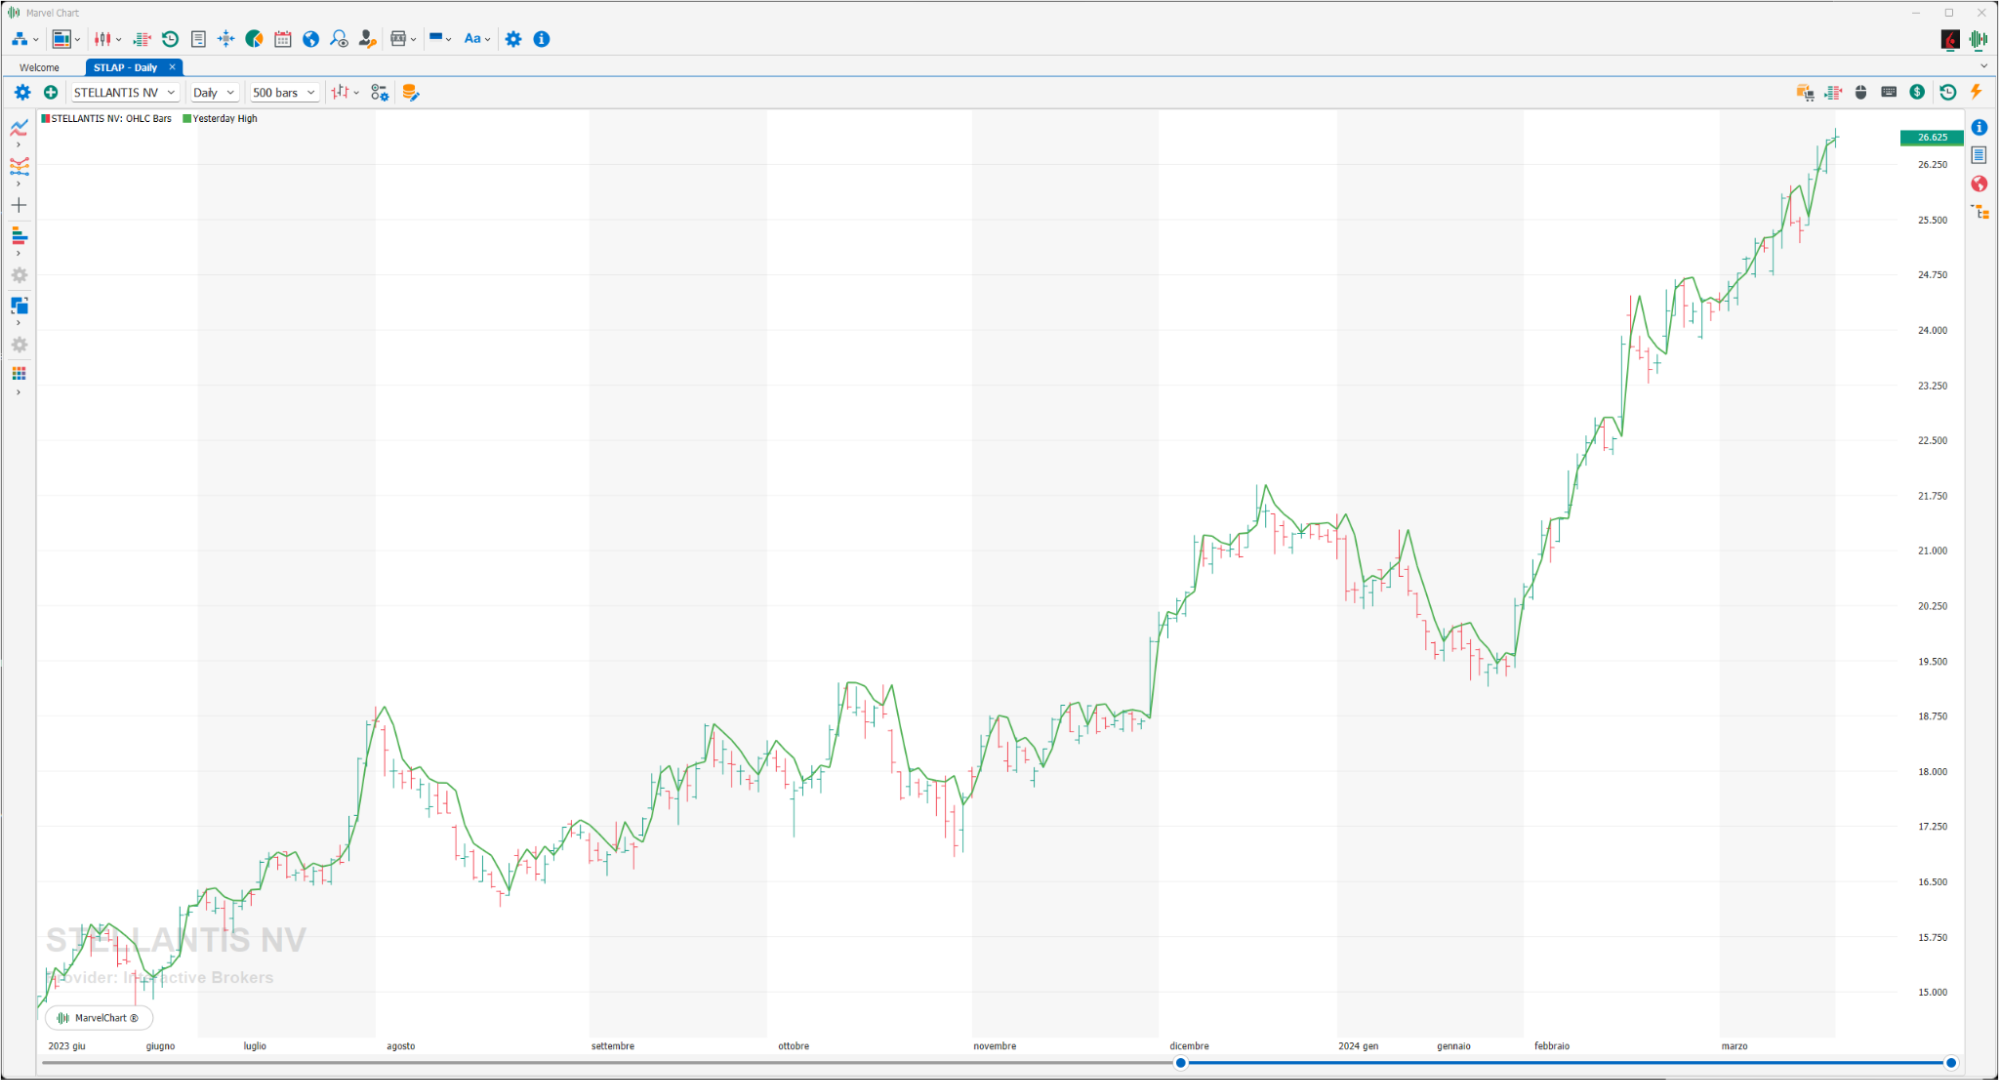Click the user with key account icon
Viewport: 1999px width, 1080px height.
point(367,39)
